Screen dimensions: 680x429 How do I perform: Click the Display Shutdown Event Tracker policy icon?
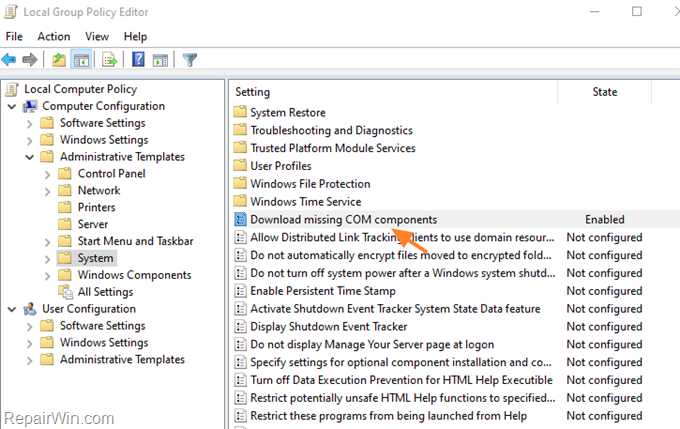[x=240, y=326]
